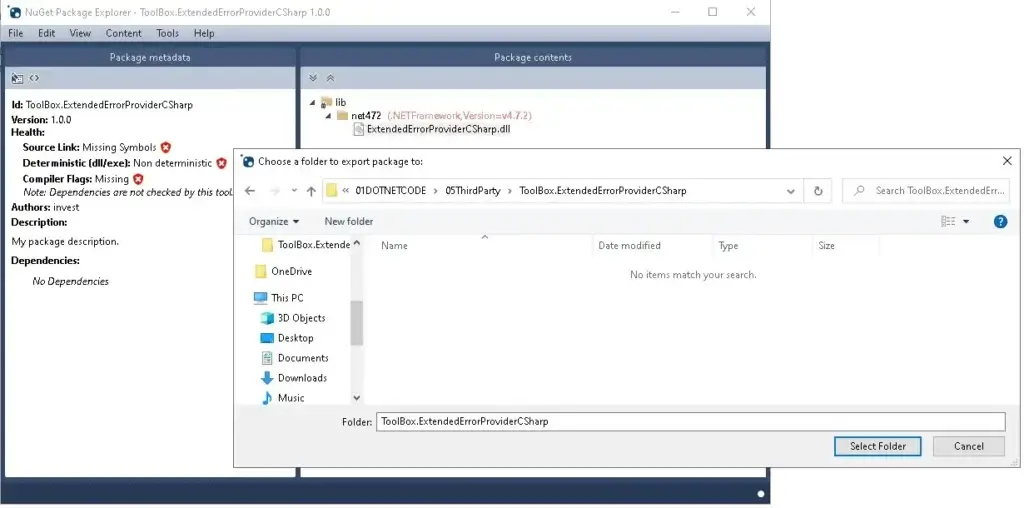
Task: Click the view metadata source icon
Action: pyautogui.click(x=34, y=78)
